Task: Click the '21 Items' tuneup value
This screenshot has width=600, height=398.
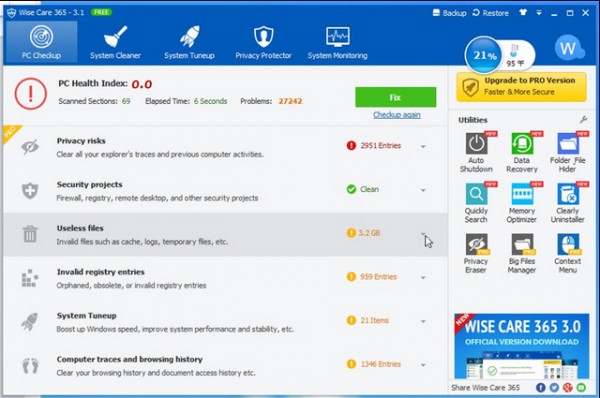Action: (374, 320)
